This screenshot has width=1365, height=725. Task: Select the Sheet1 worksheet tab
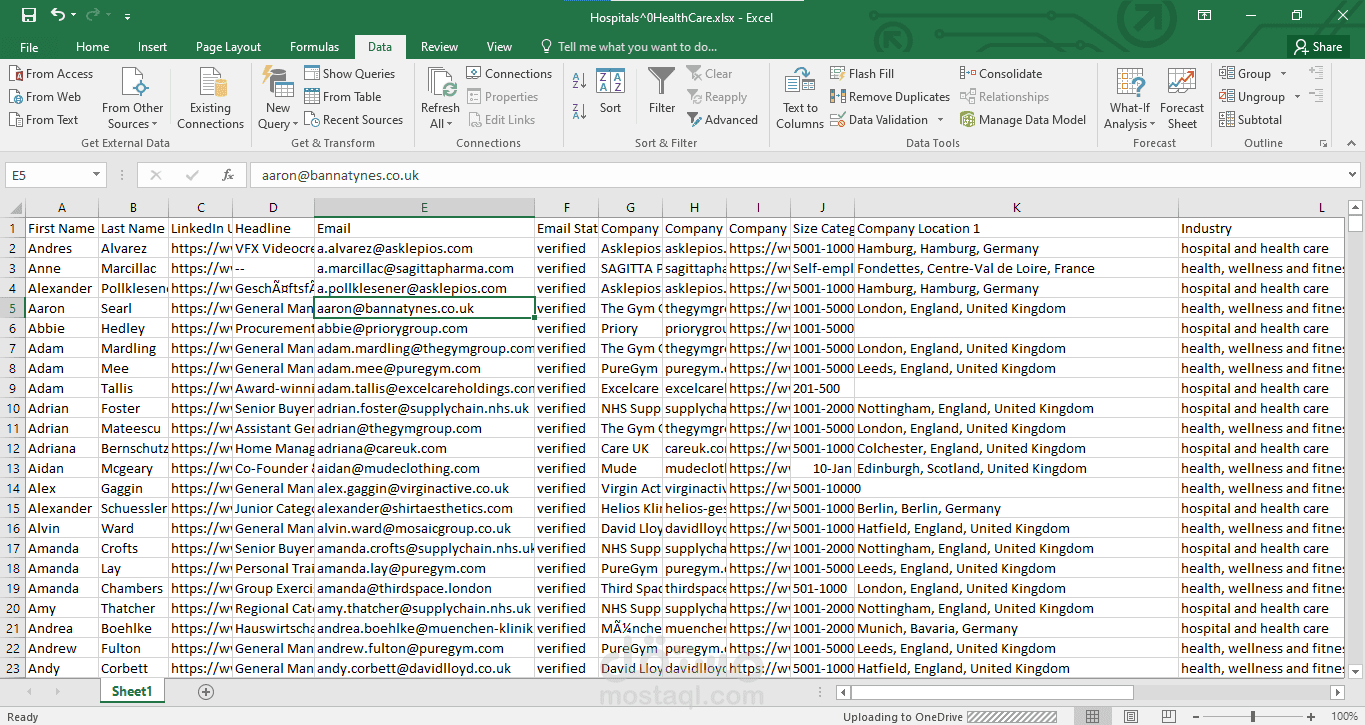tap(132, 692)
